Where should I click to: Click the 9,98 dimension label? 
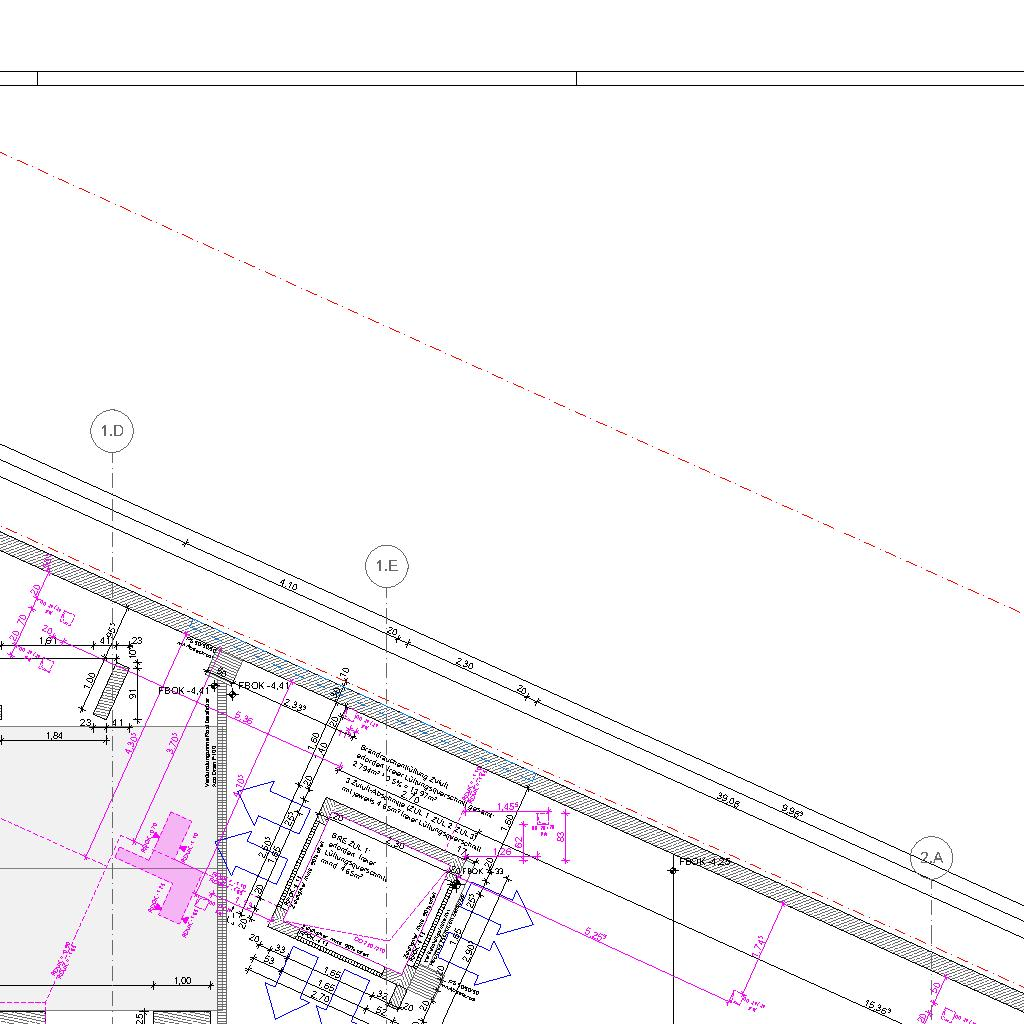pos(791,813)
